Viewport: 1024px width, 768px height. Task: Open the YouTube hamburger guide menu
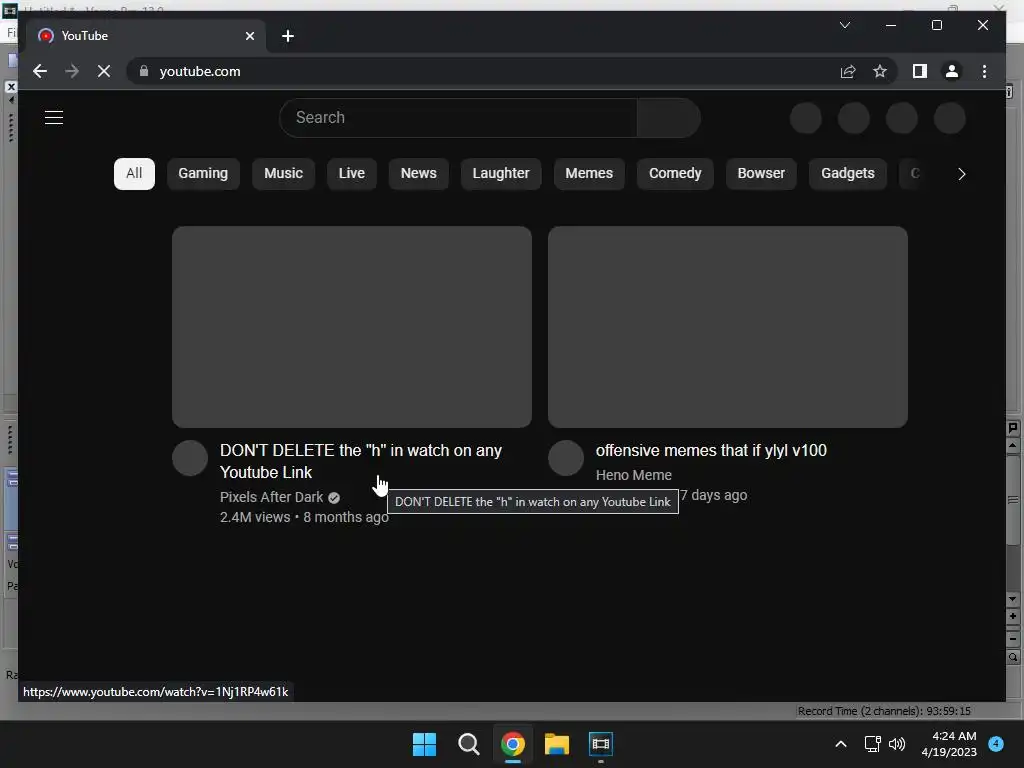pyautogui.click(x=54, y=118)
